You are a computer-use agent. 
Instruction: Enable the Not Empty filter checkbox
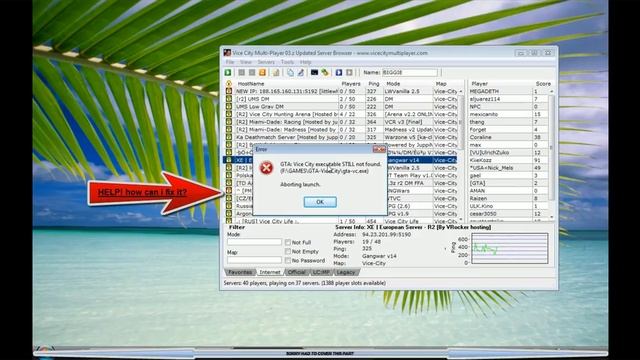click(x=288, y=251)
